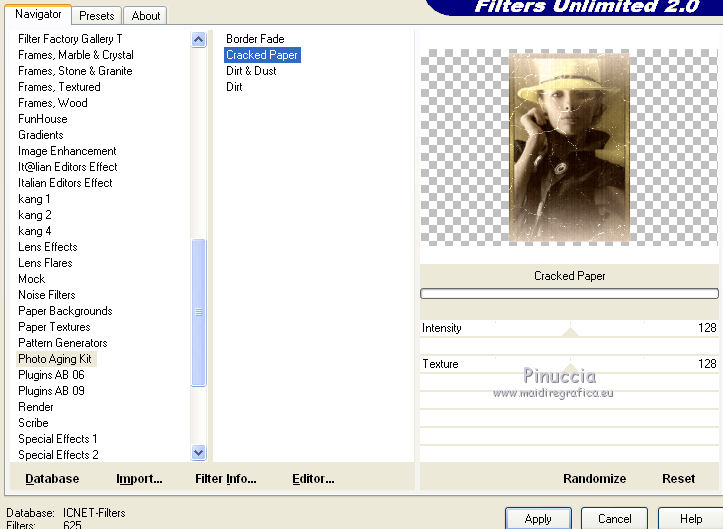The width and height of the screenshot is (723, 529).
Task: Open Filter Info... dialog
Action: tap(225, 479)
